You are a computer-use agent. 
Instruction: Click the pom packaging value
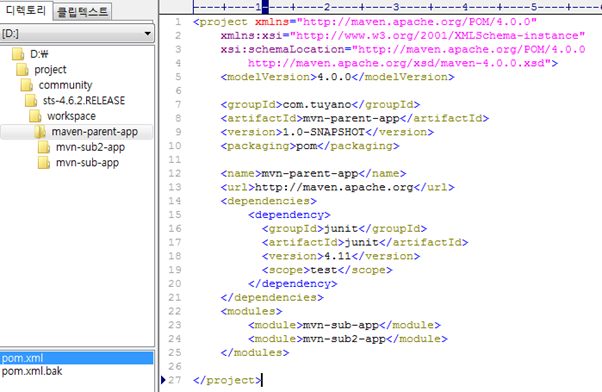(x=306, y=146)
